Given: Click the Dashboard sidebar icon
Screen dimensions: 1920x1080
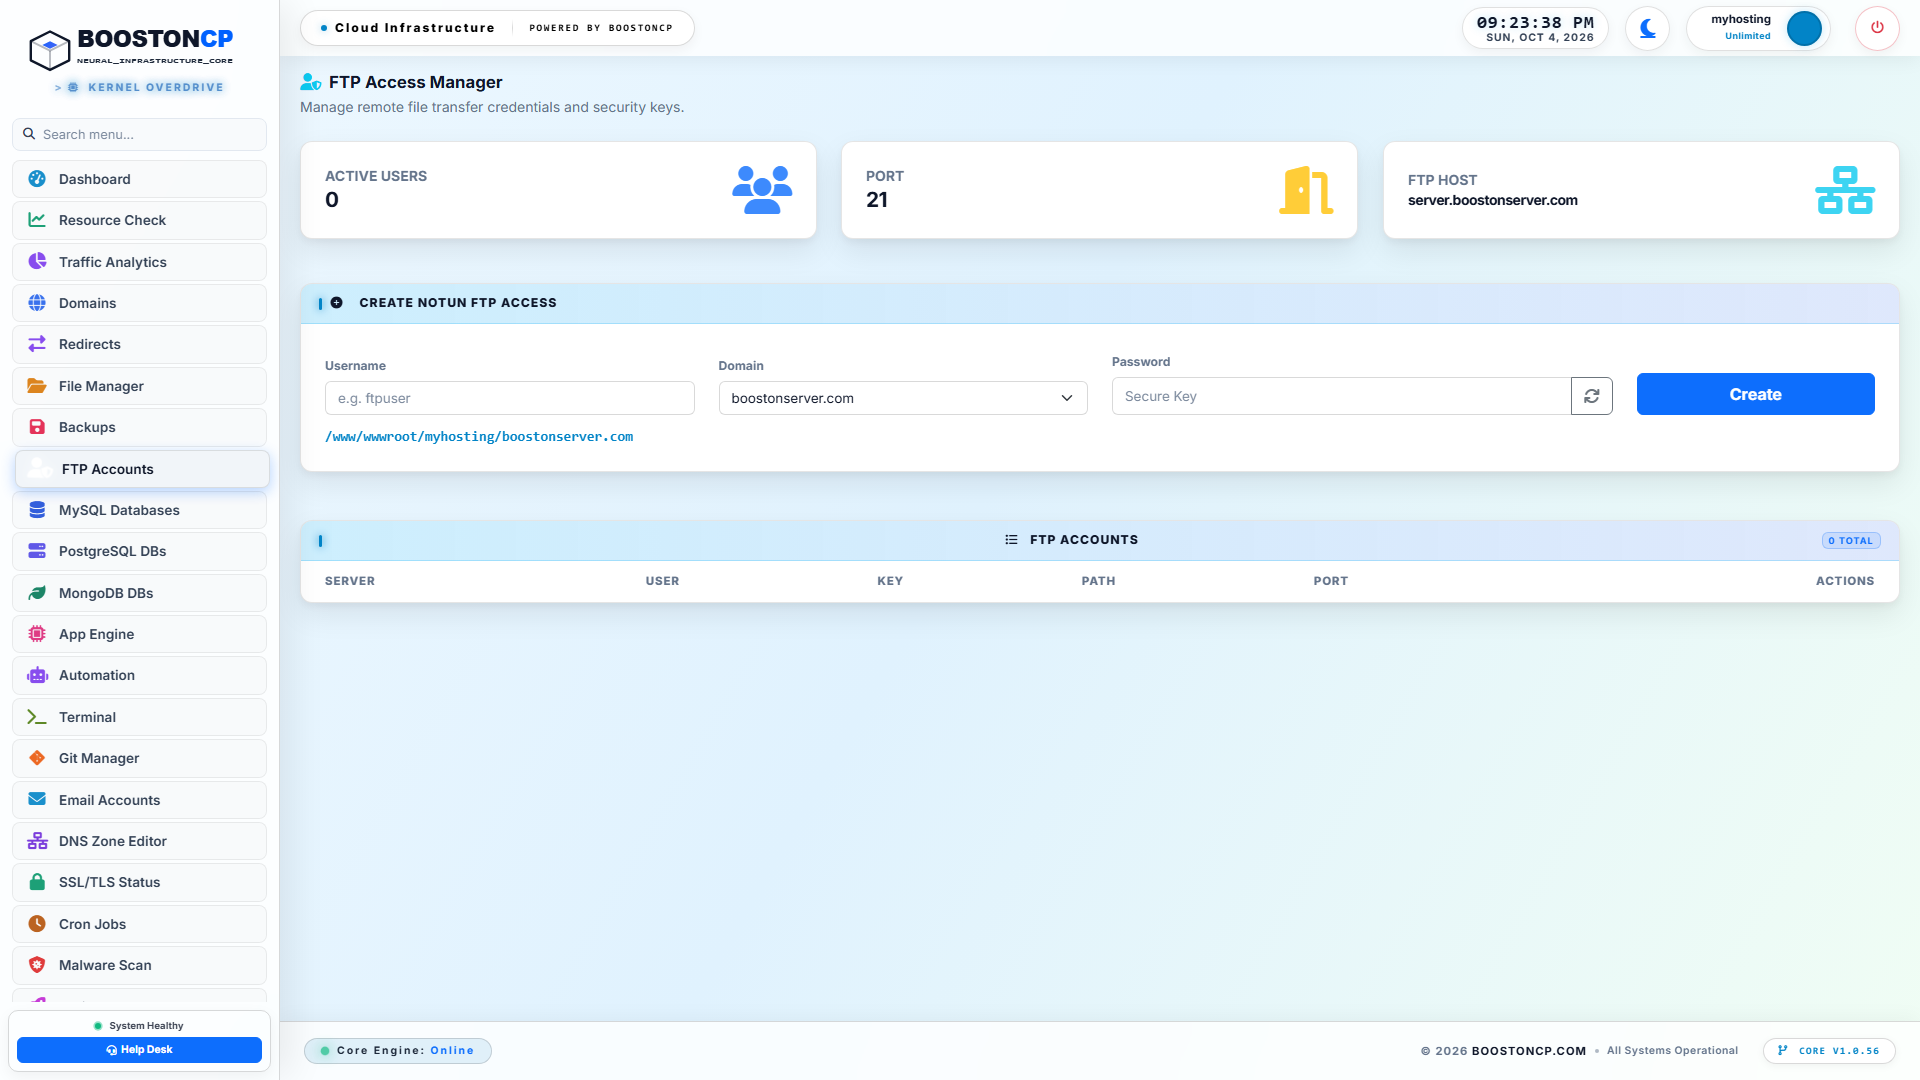Looking at the screenshot, I should coord(37,179).
